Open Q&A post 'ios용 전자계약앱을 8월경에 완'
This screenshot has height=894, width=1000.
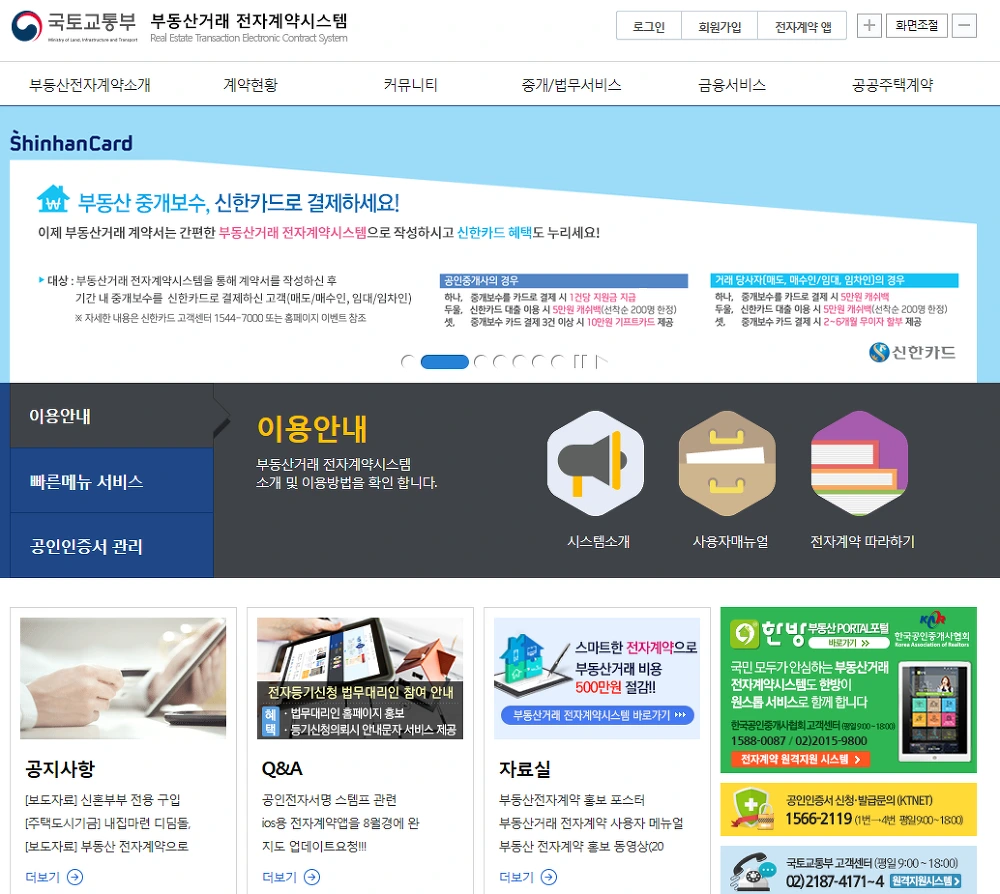[x=341, y=823]
